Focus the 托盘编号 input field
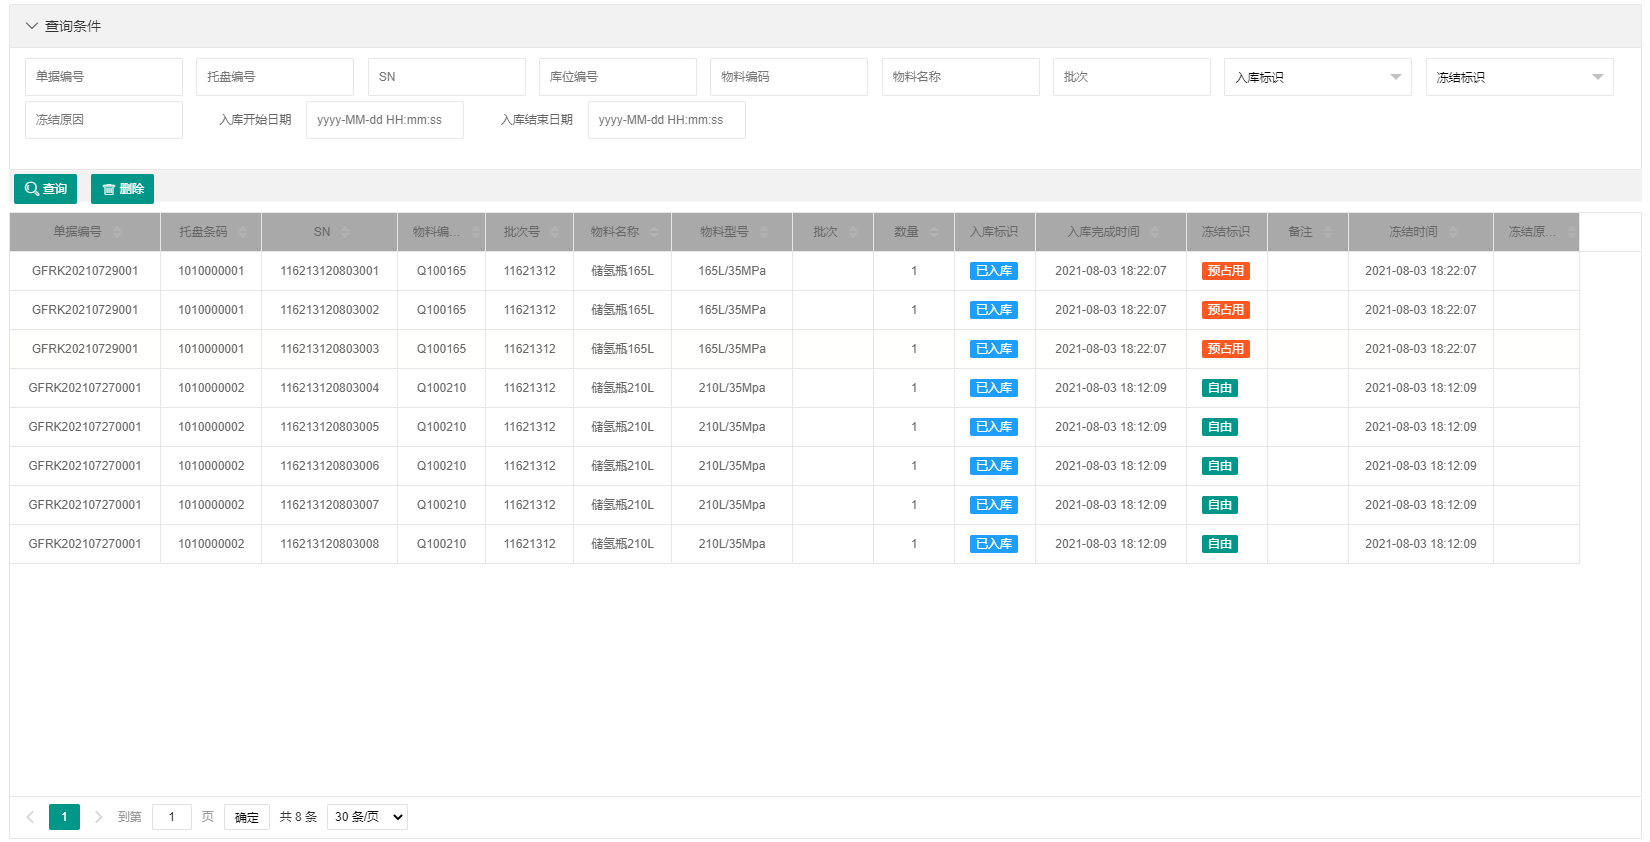 (275, 77)
